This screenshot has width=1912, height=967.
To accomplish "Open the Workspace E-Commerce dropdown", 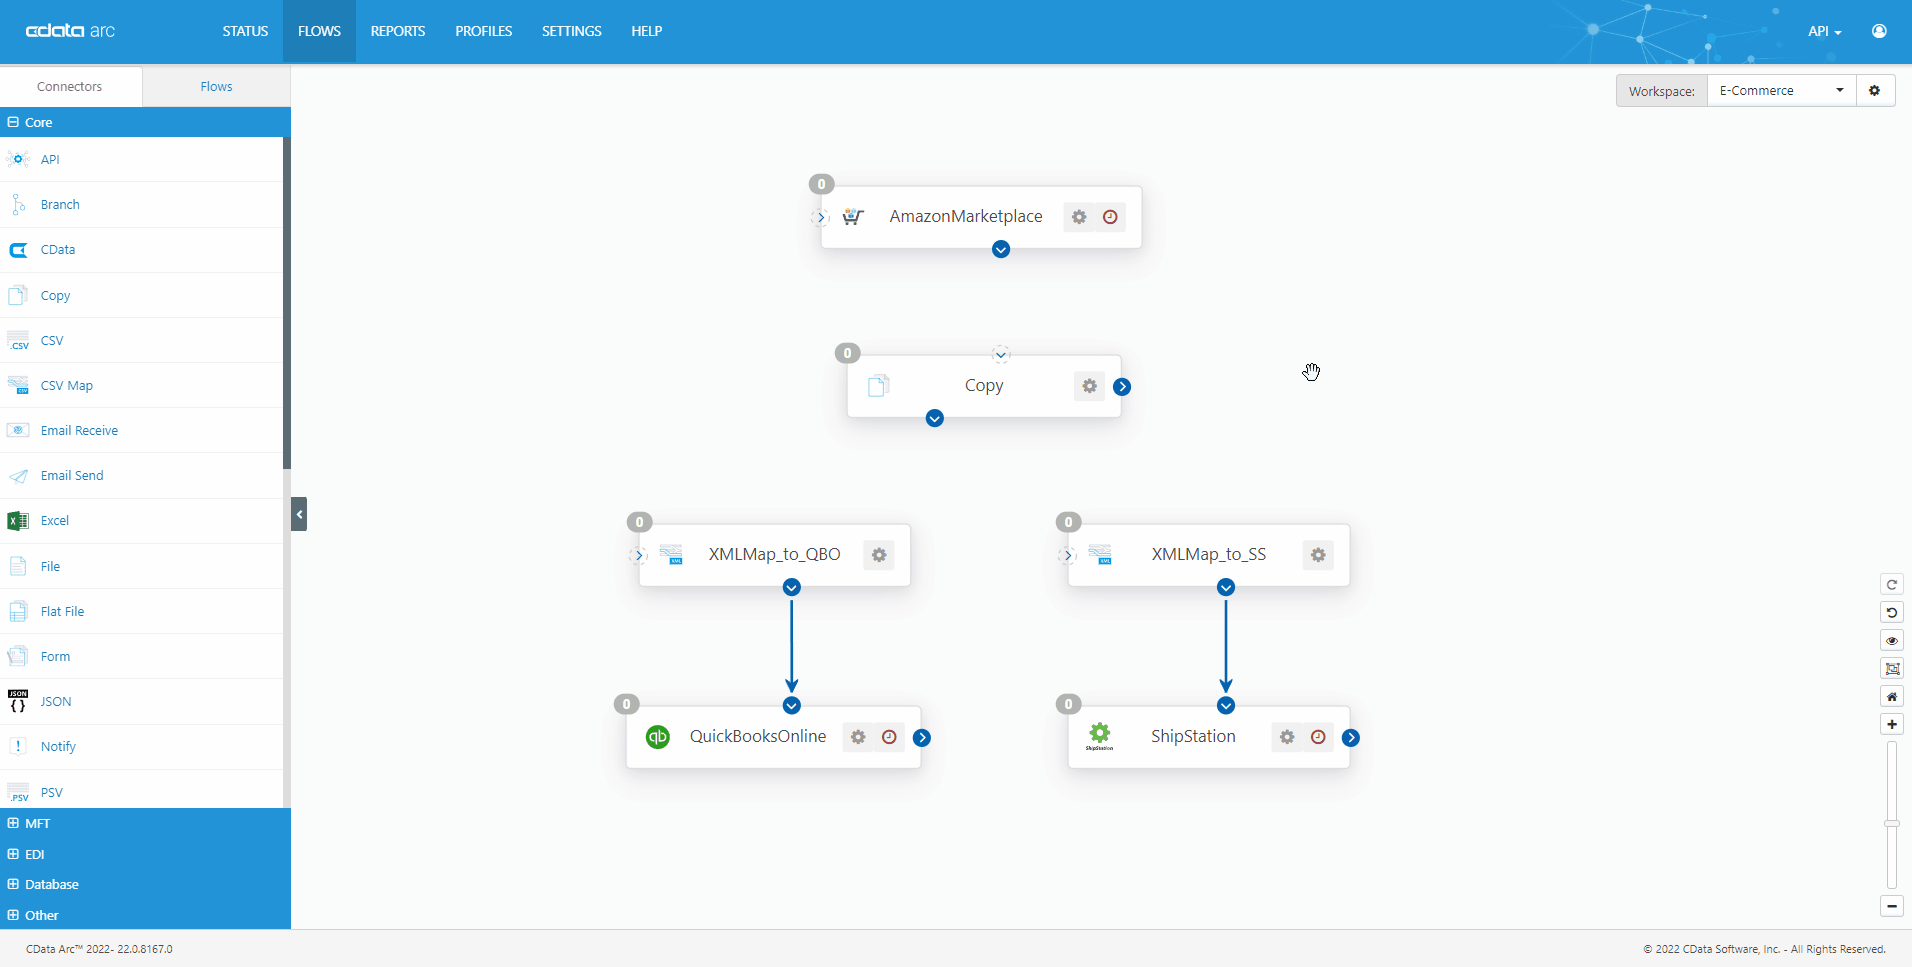I will tap(1781, 90).
